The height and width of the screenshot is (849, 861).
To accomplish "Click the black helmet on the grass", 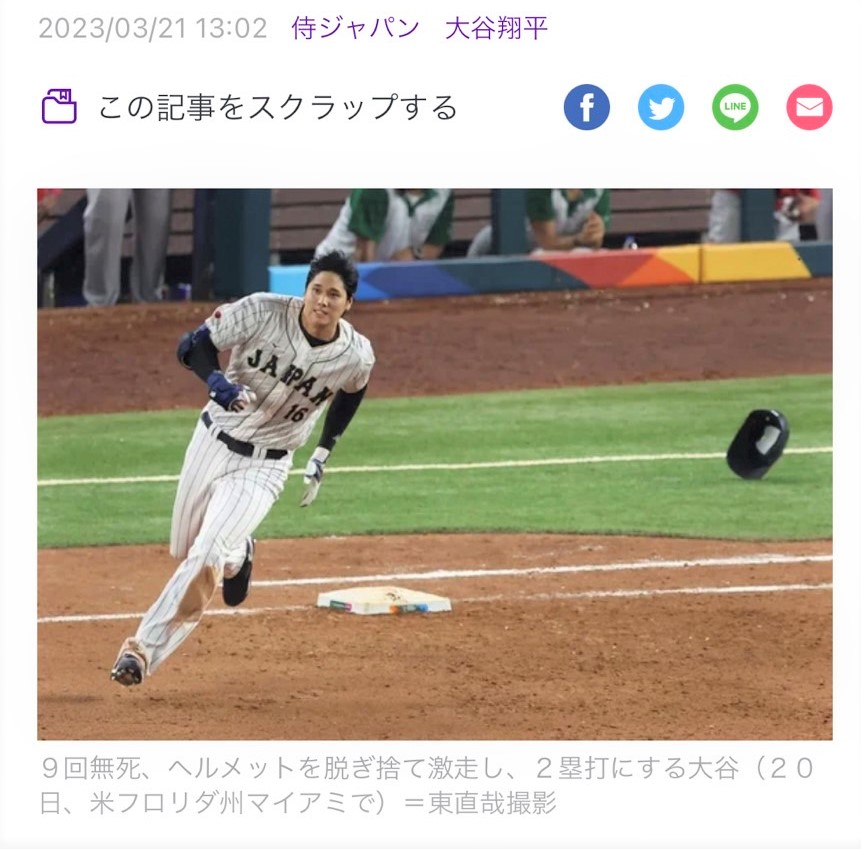I will [758, 444].
